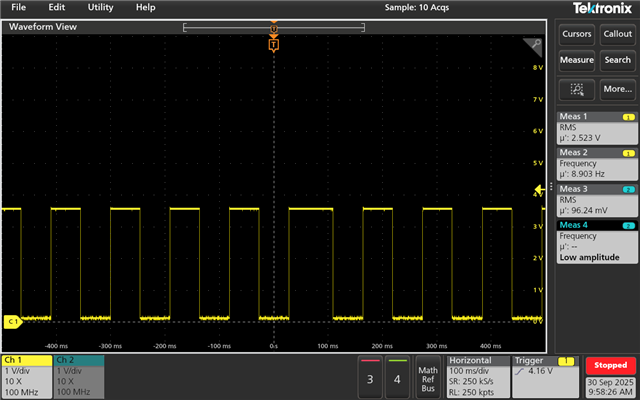Open the Meas 2 Frequency badge
This screenshot has width=640, height=400.
click(x=597, y=164)
